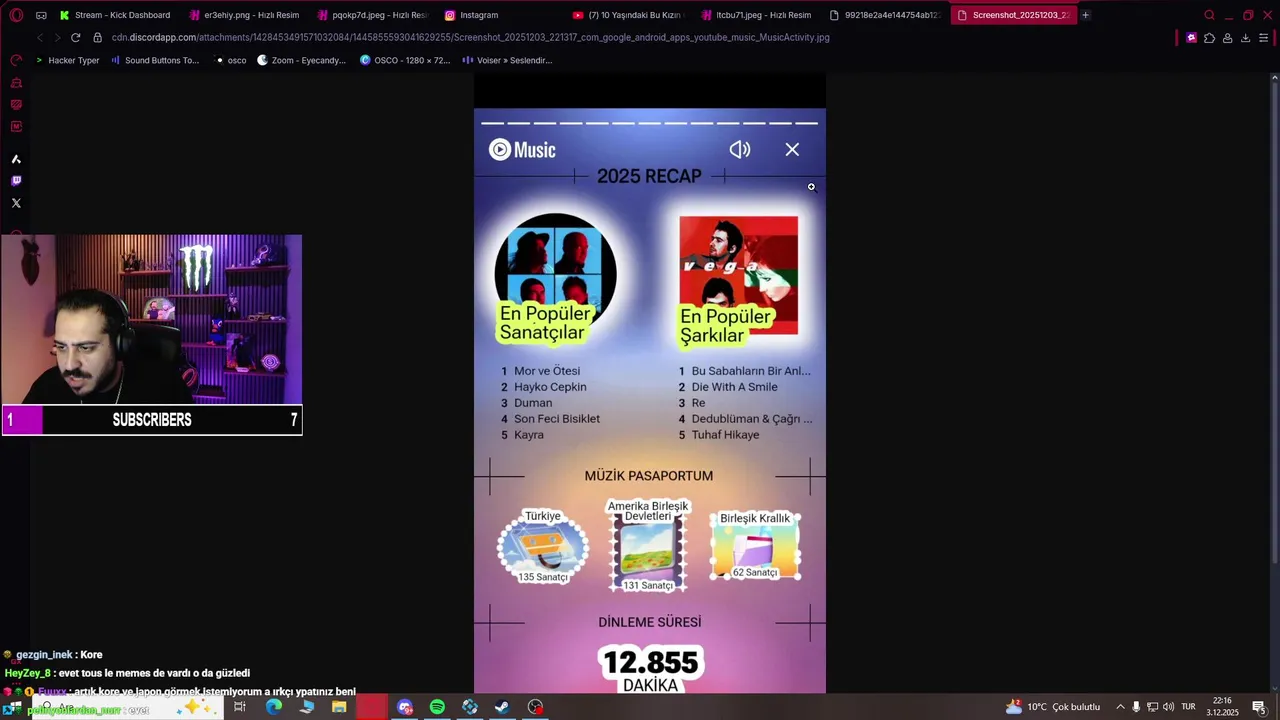Viewport: 1280px width, 720px height.
Task: Mute the recap with speaker icon
Action: (x=740, y=149)
